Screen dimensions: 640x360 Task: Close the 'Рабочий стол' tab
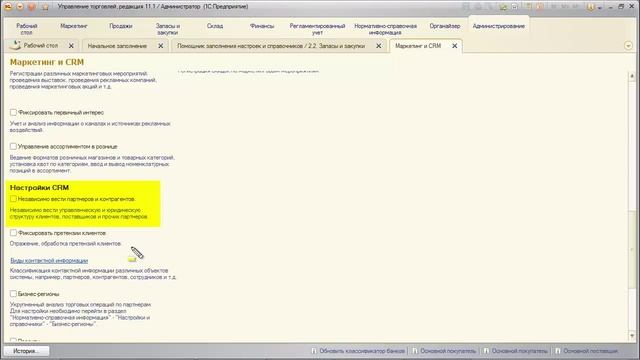point(71,46)
